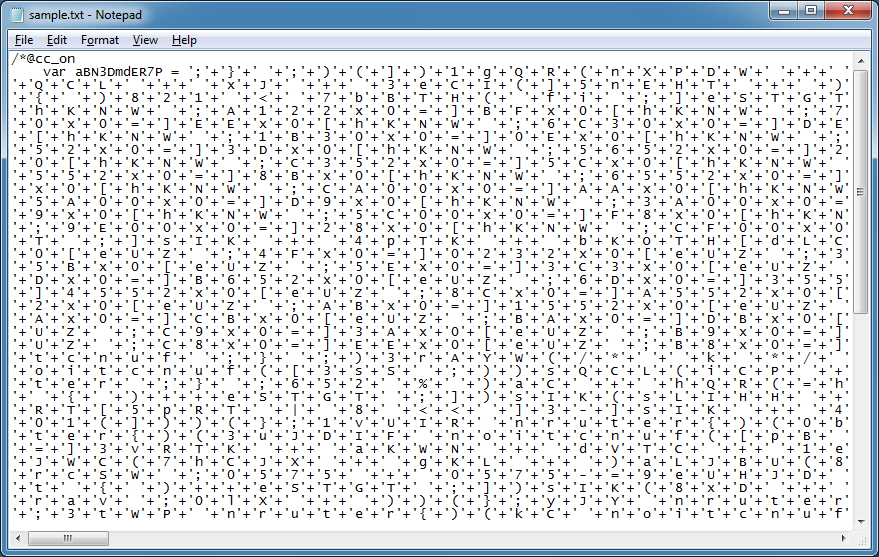Open the Format menu
This screenshot has height=557, width=879.
(100, 40)
